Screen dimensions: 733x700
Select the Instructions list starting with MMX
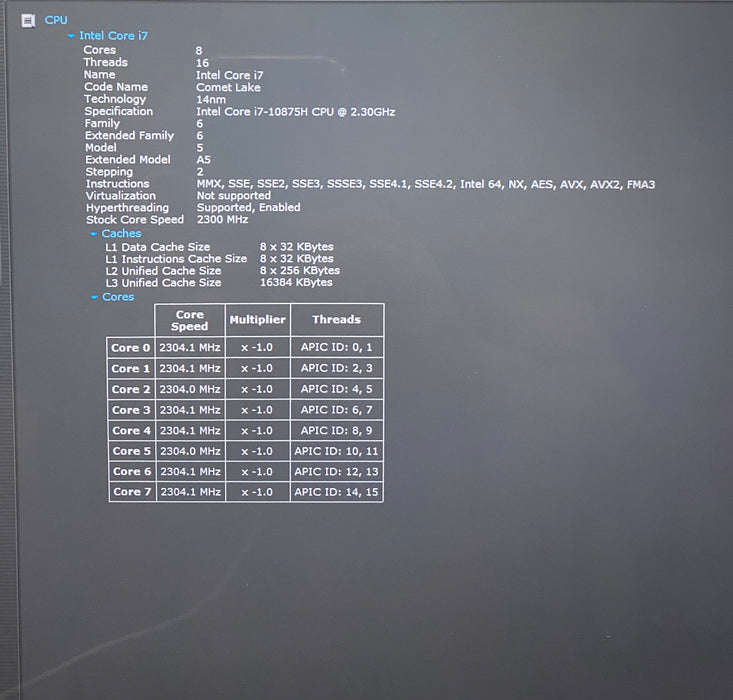(x=425, y=184)
